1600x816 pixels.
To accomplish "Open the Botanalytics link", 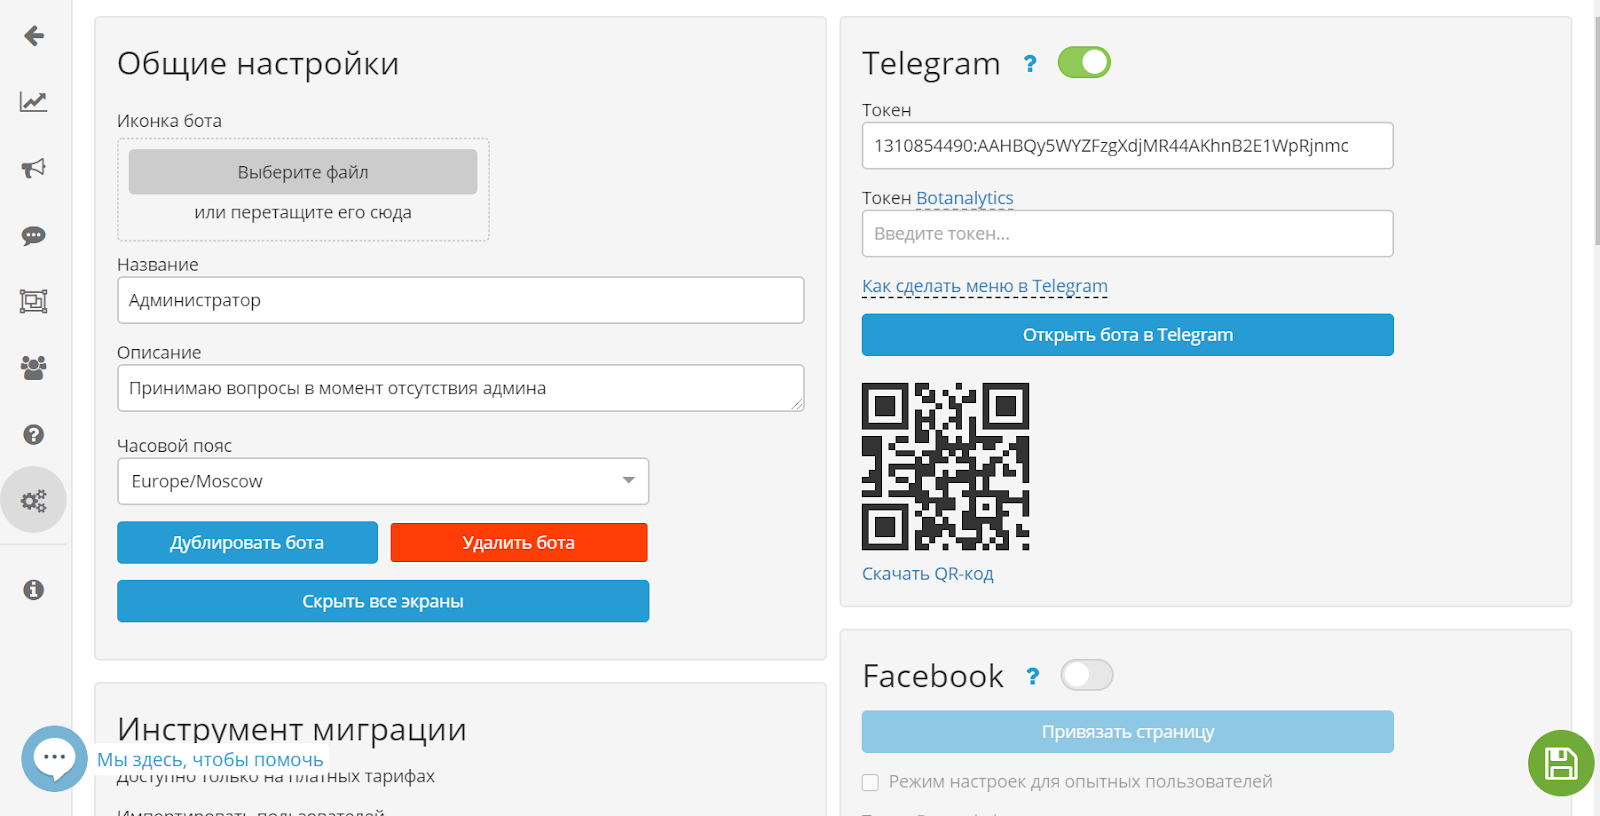I will pos(964,198).
